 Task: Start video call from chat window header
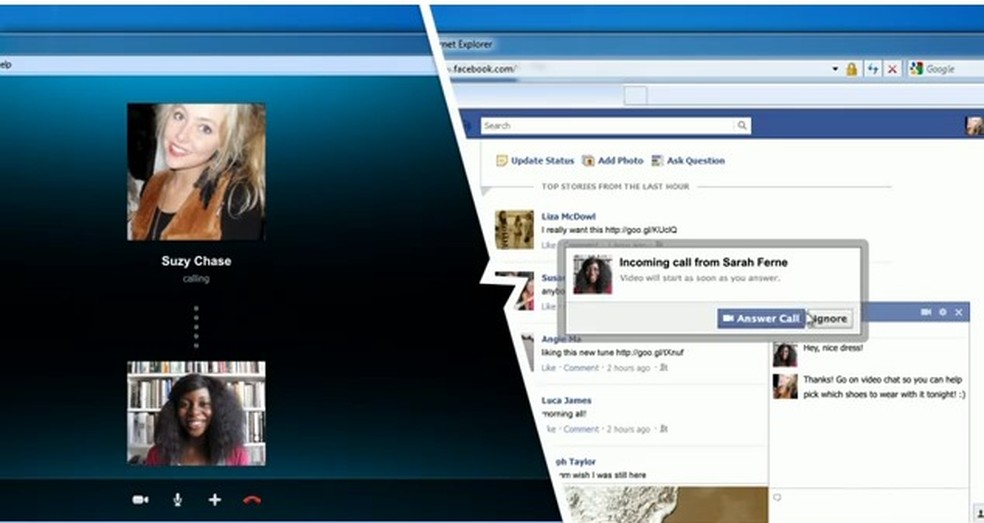pos(926,312)
